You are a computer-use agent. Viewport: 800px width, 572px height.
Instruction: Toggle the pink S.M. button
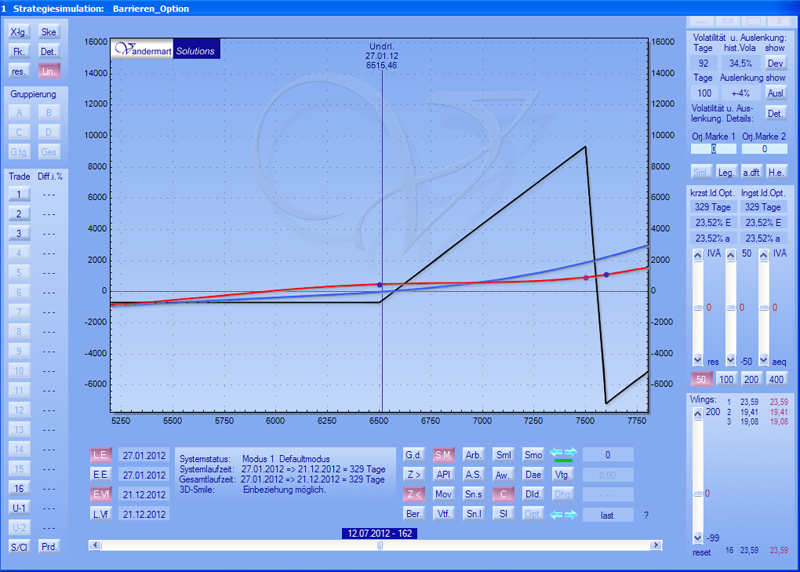click(x=445, y=455)
